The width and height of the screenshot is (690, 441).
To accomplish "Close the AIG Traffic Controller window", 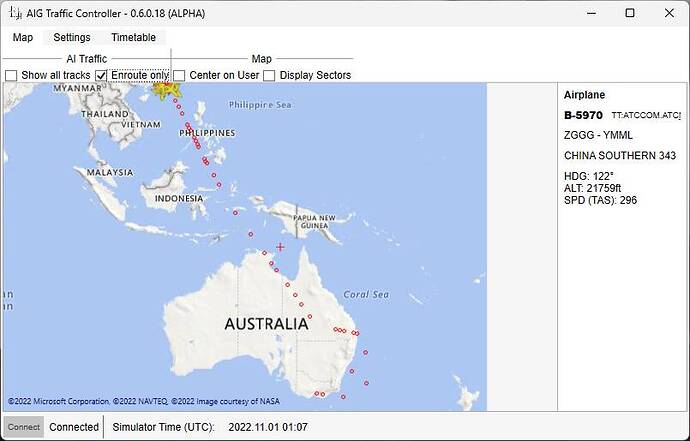I will [x=669, y=13].
